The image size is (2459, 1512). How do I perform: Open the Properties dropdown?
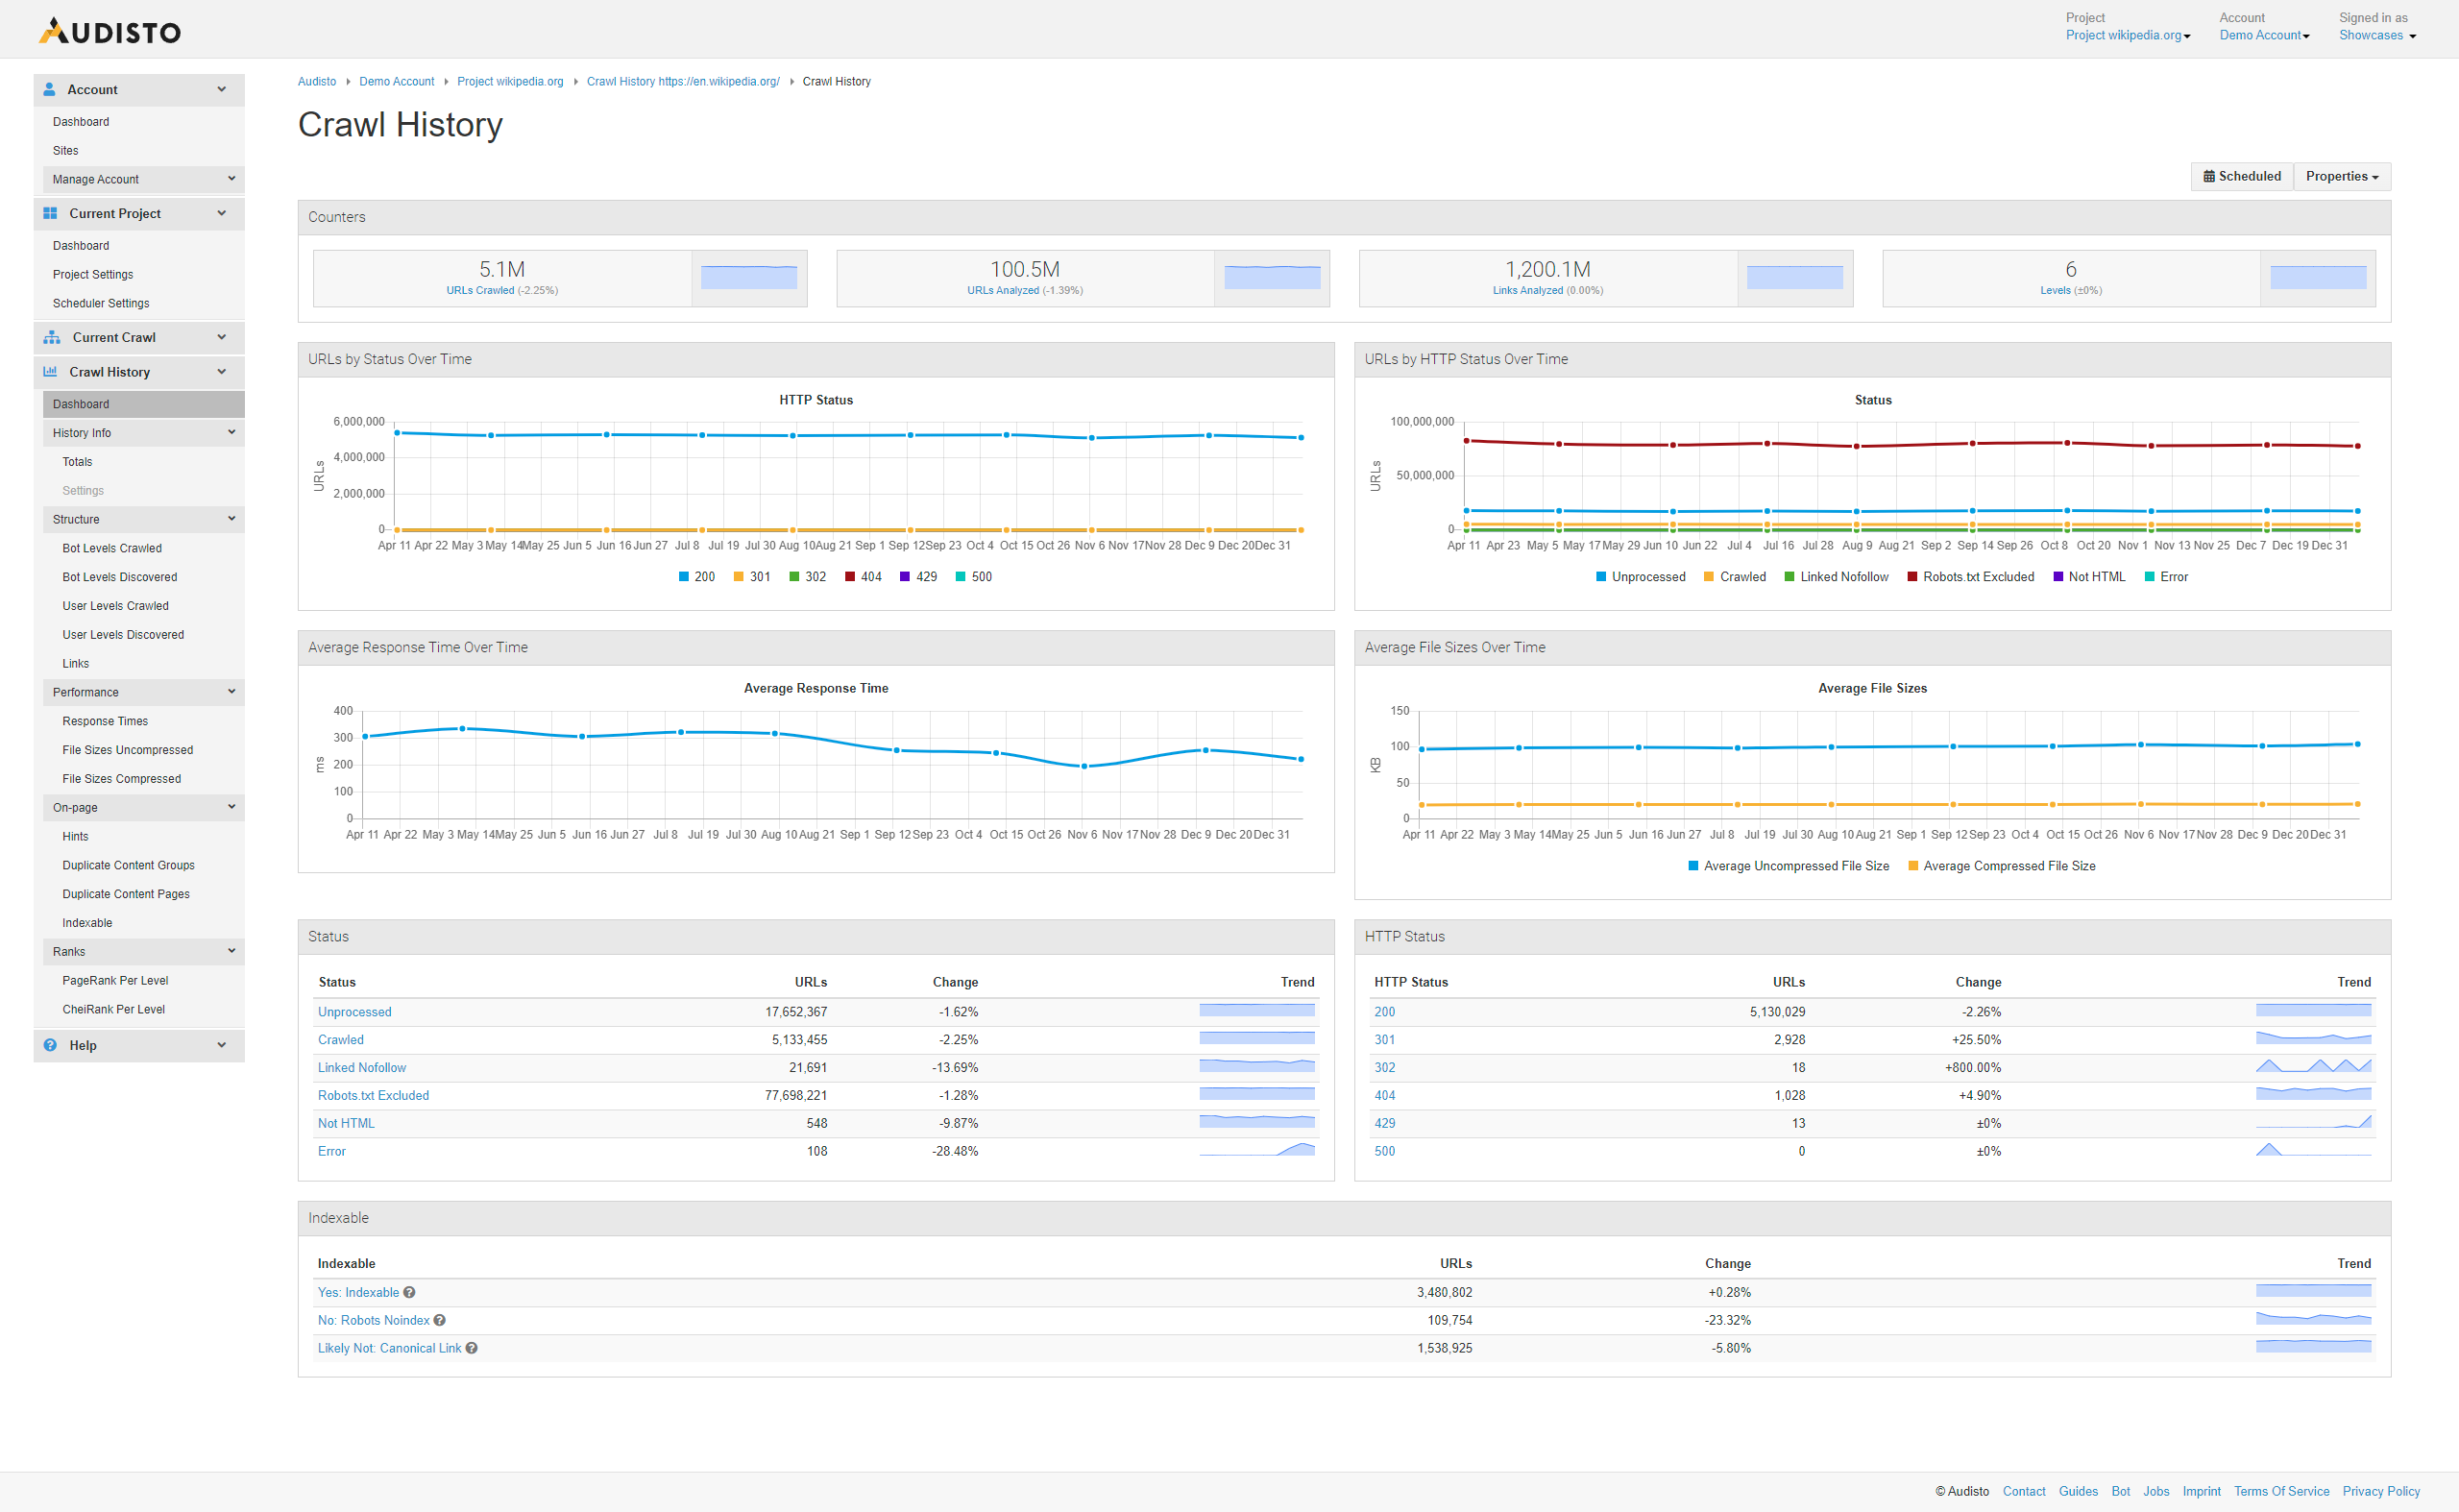[x=2341, y=176]
